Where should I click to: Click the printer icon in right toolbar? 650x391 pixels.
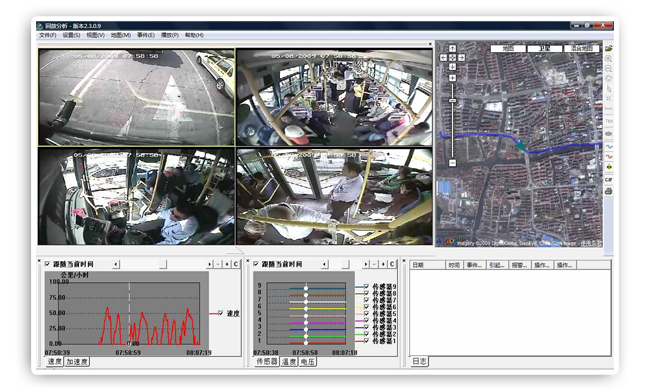608,191
